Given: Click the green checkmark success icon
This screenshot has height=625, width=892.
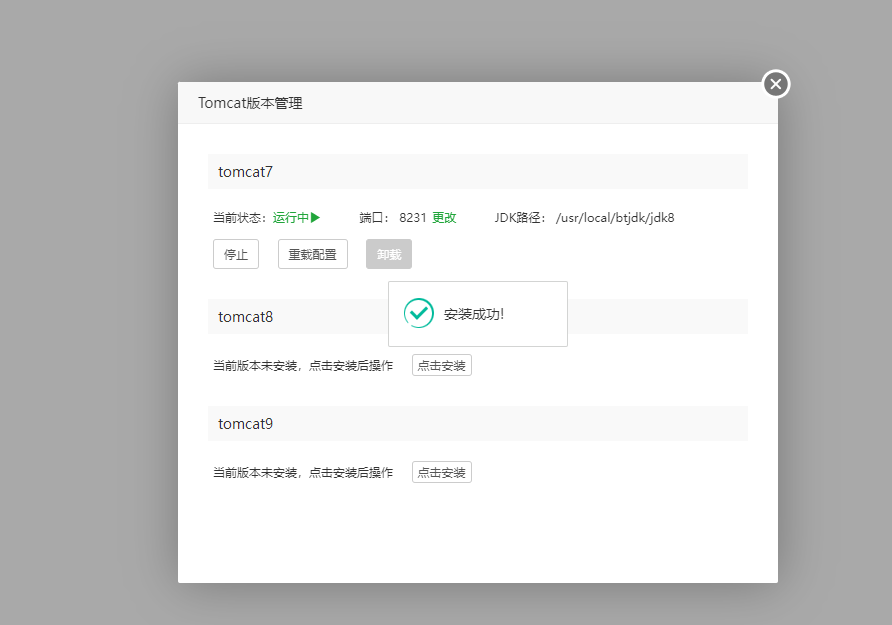Looking at the screenshot, I should pyautogui.click(x=419, y=313).
